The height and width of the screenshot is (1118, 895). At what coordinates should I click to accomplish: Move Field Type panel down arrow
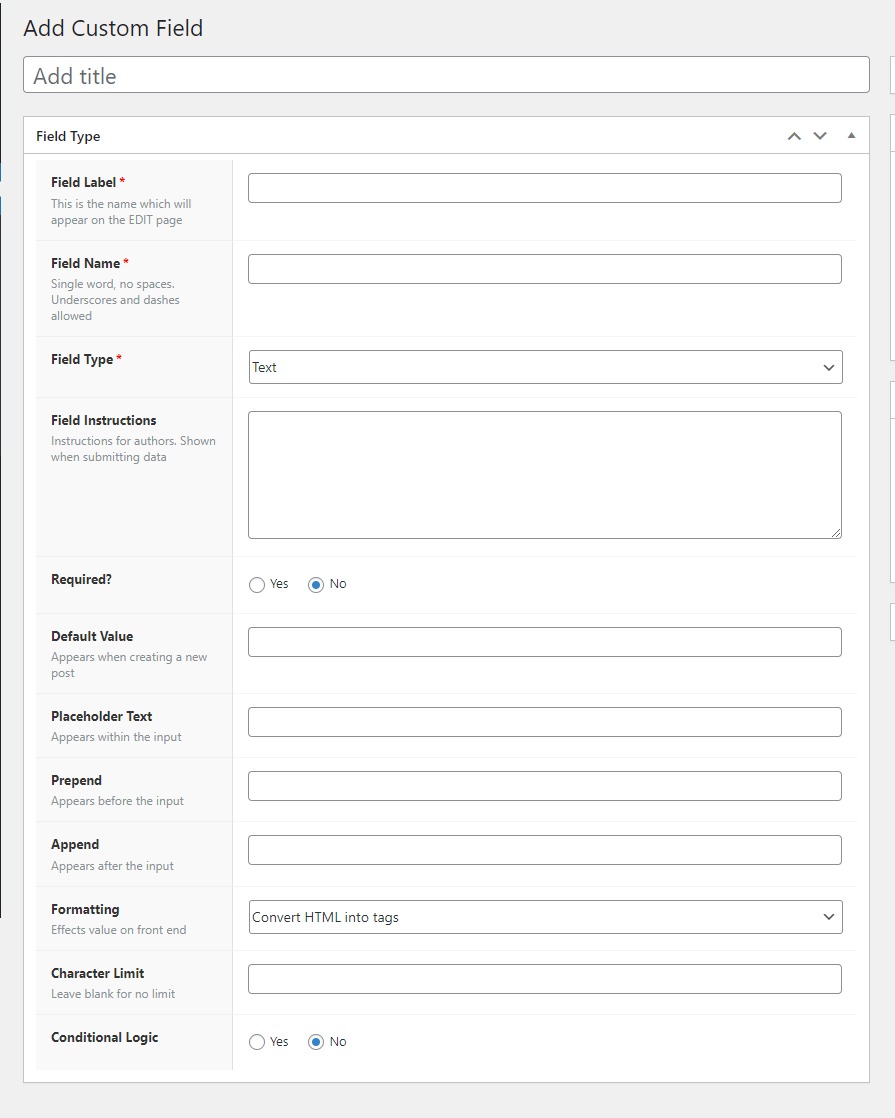[x=820, y=135]
